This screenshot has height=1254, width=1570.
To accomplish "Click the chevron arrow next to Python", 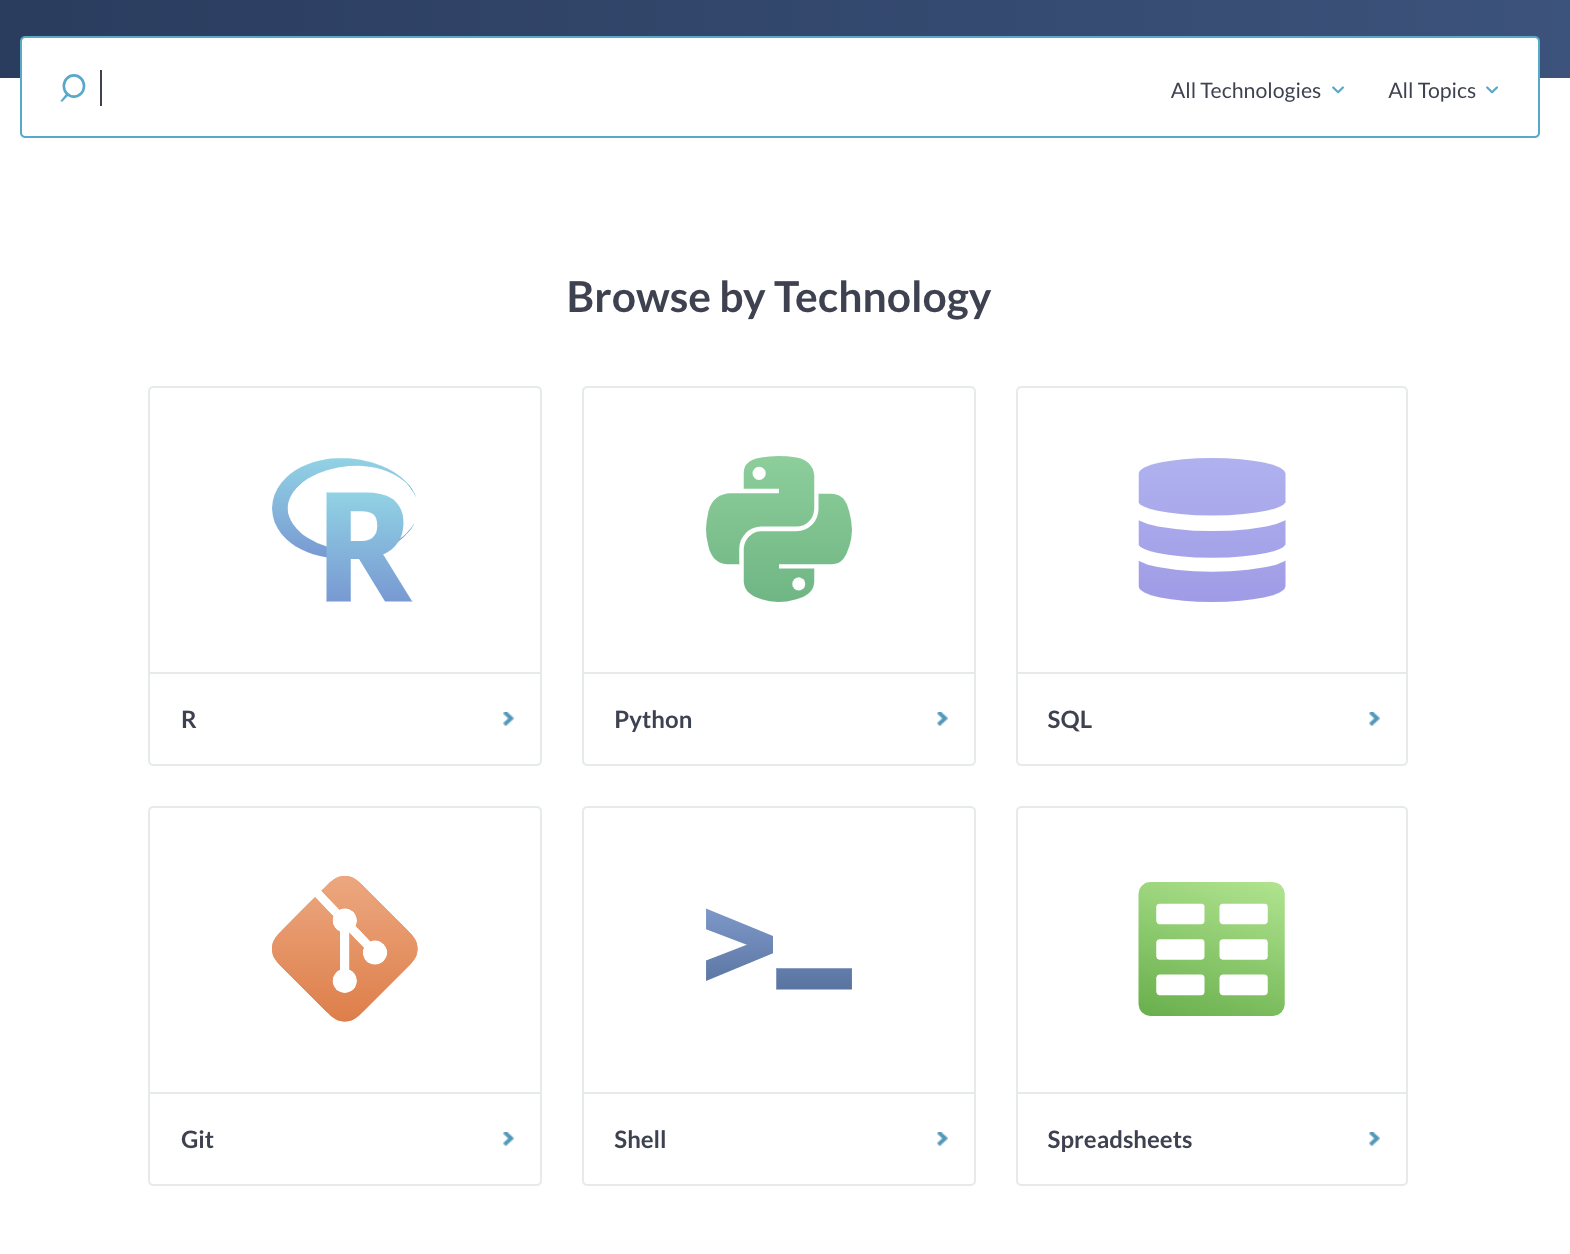I will pos(942,718).
